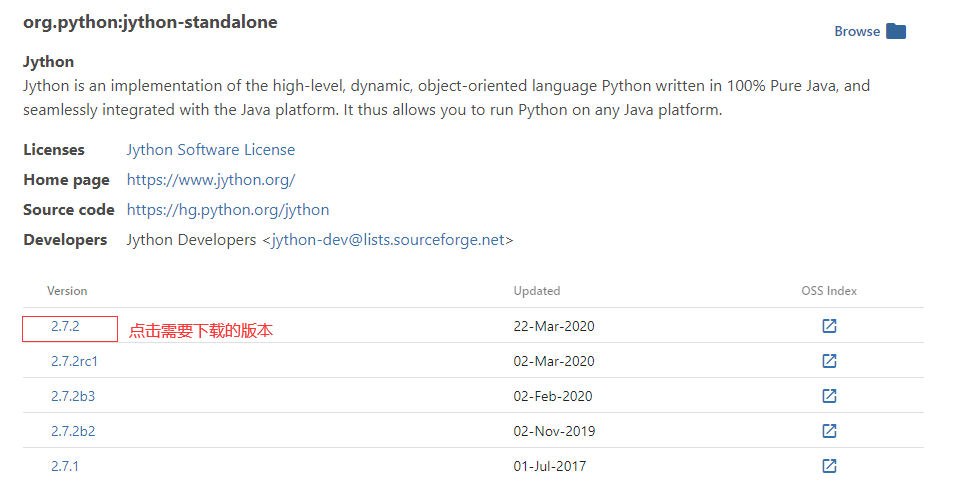Image resolution: width=962 pixels, height=492 pixels.
Task: Click the Browse link
Action: tap(857, 31)
